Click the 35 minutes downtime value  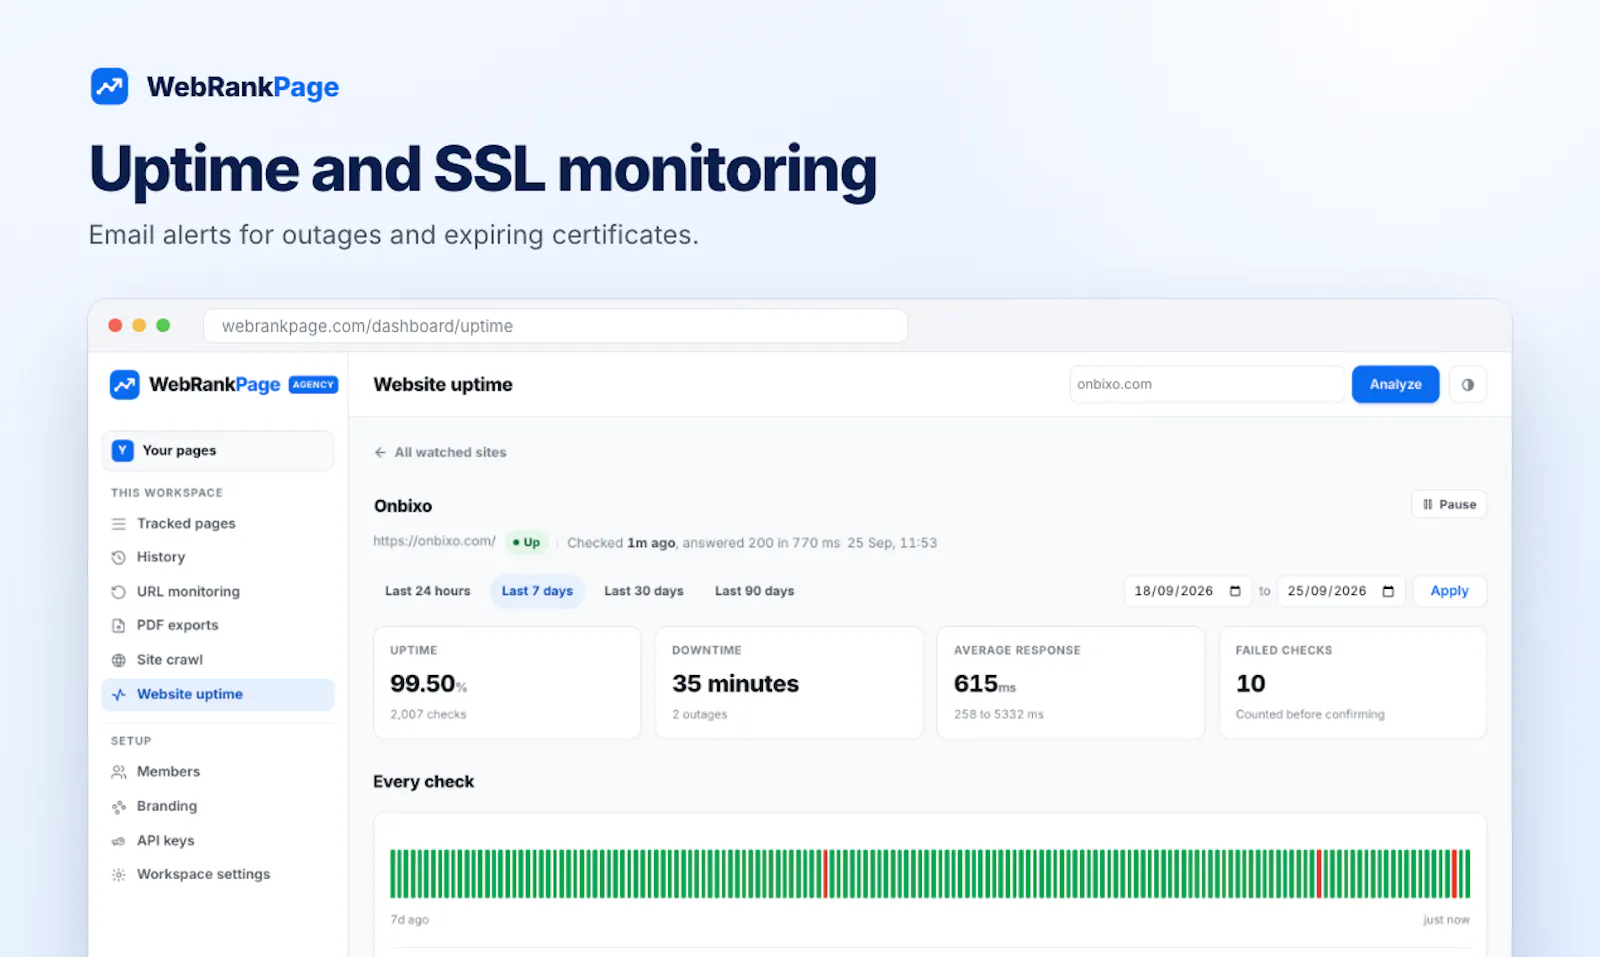[736, 684]
